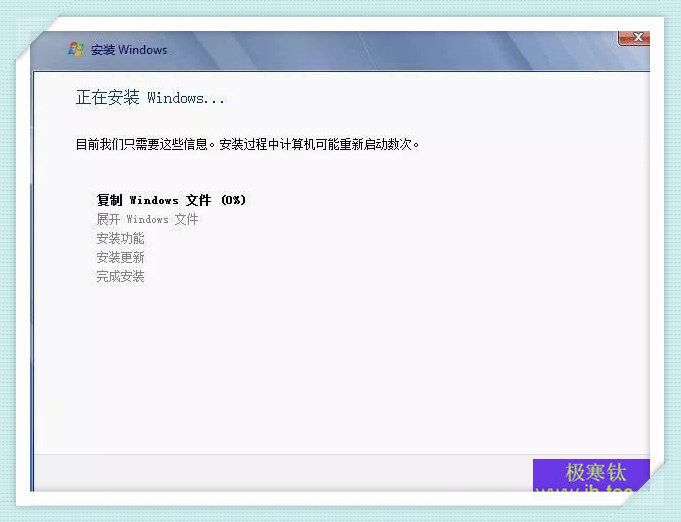The width and height of the screenshot is (681, 522).
Task: Select the step 完成安装
Action: click(120, 276)
